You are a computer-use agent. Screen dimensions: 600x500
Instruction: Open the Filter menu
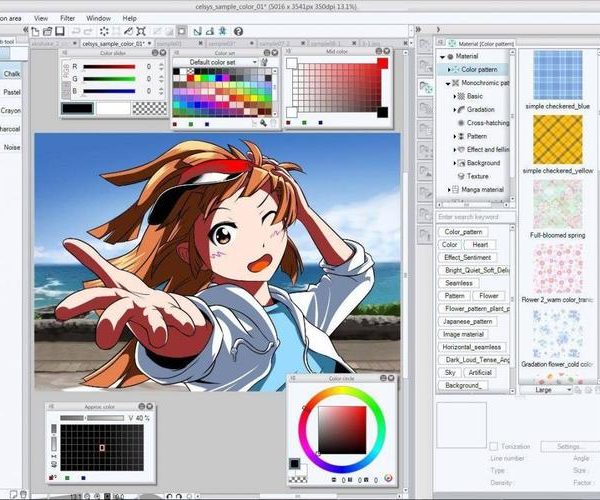point(67,18)
